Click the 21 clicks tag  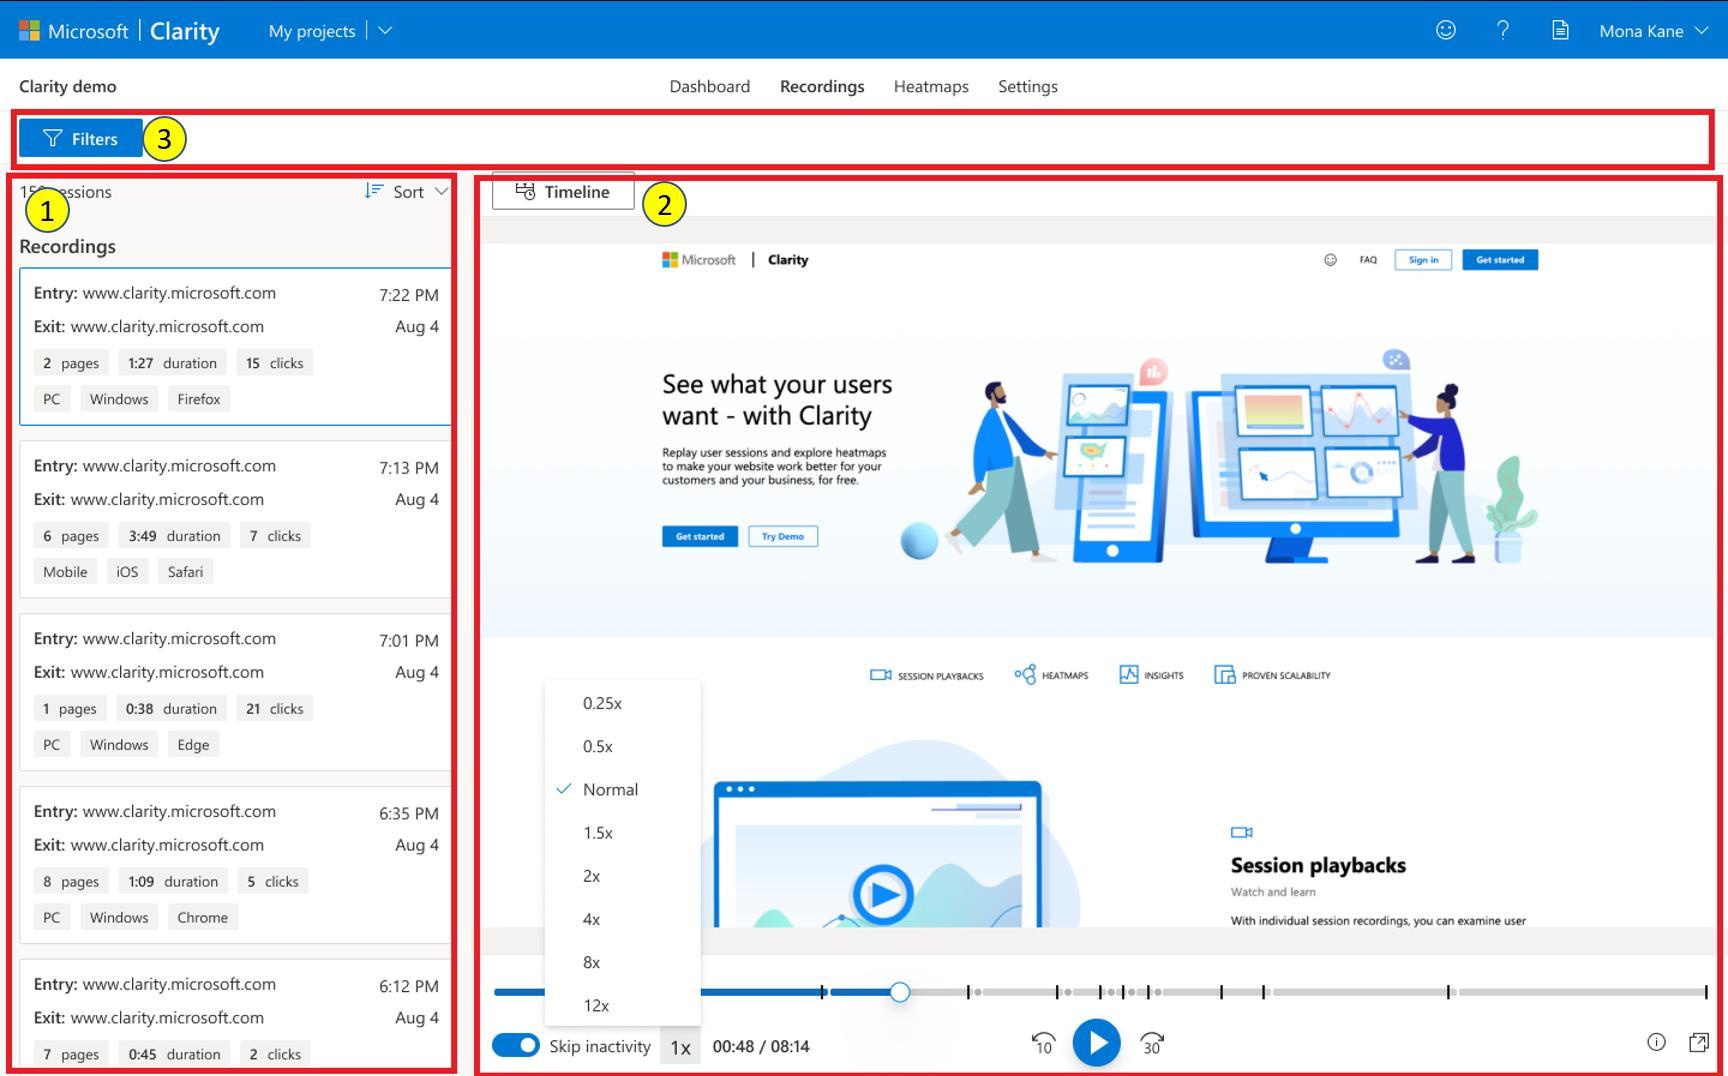[x=274, y=708]
